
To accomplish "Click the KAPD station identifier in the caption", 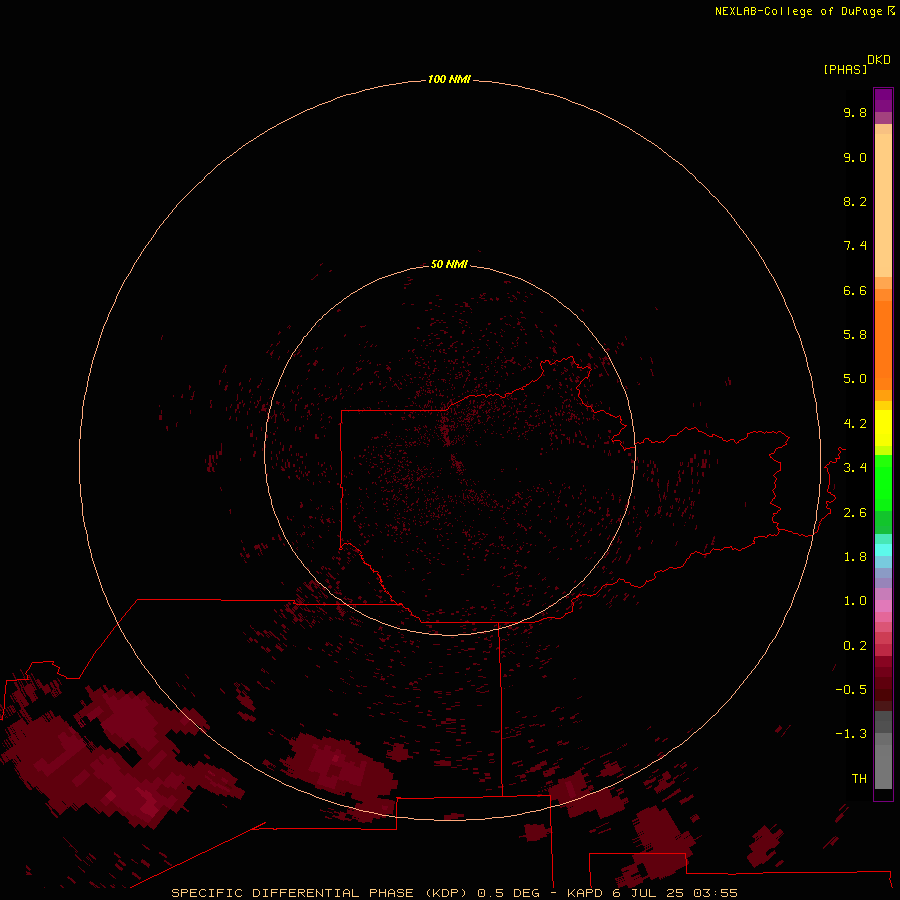I will click(x=585, y=893).
